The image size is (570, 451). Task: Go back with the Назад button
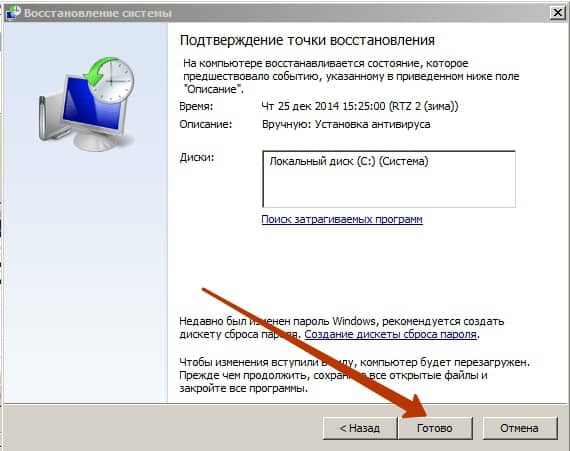pyautogui.click(x=360, y=428)
